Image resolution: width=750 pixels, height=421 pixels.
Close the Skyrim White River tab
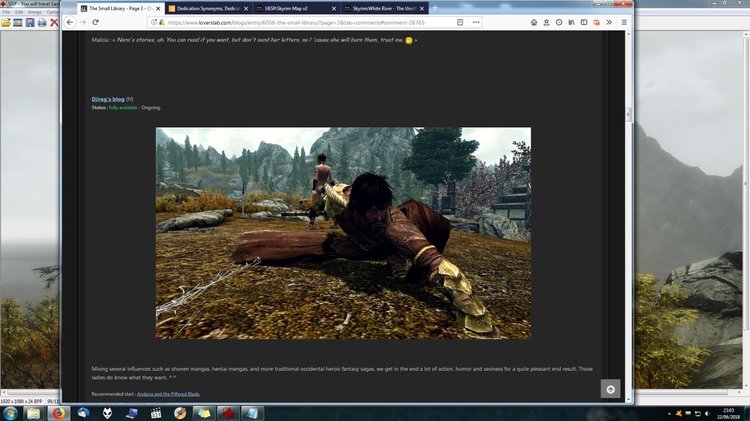click(x=422, y=9)
